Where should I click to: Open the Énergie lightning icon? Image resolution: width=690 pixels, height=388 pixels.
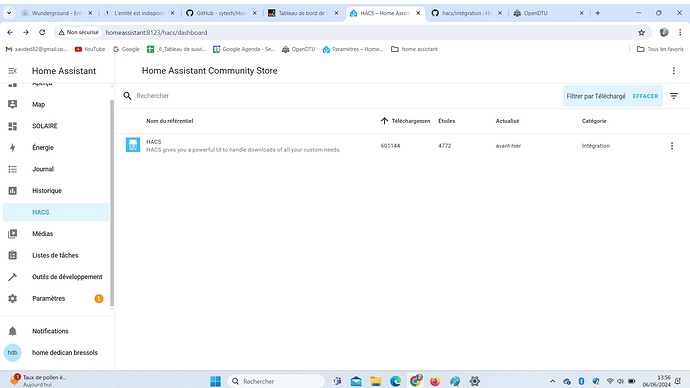click(x=12, y=147)
